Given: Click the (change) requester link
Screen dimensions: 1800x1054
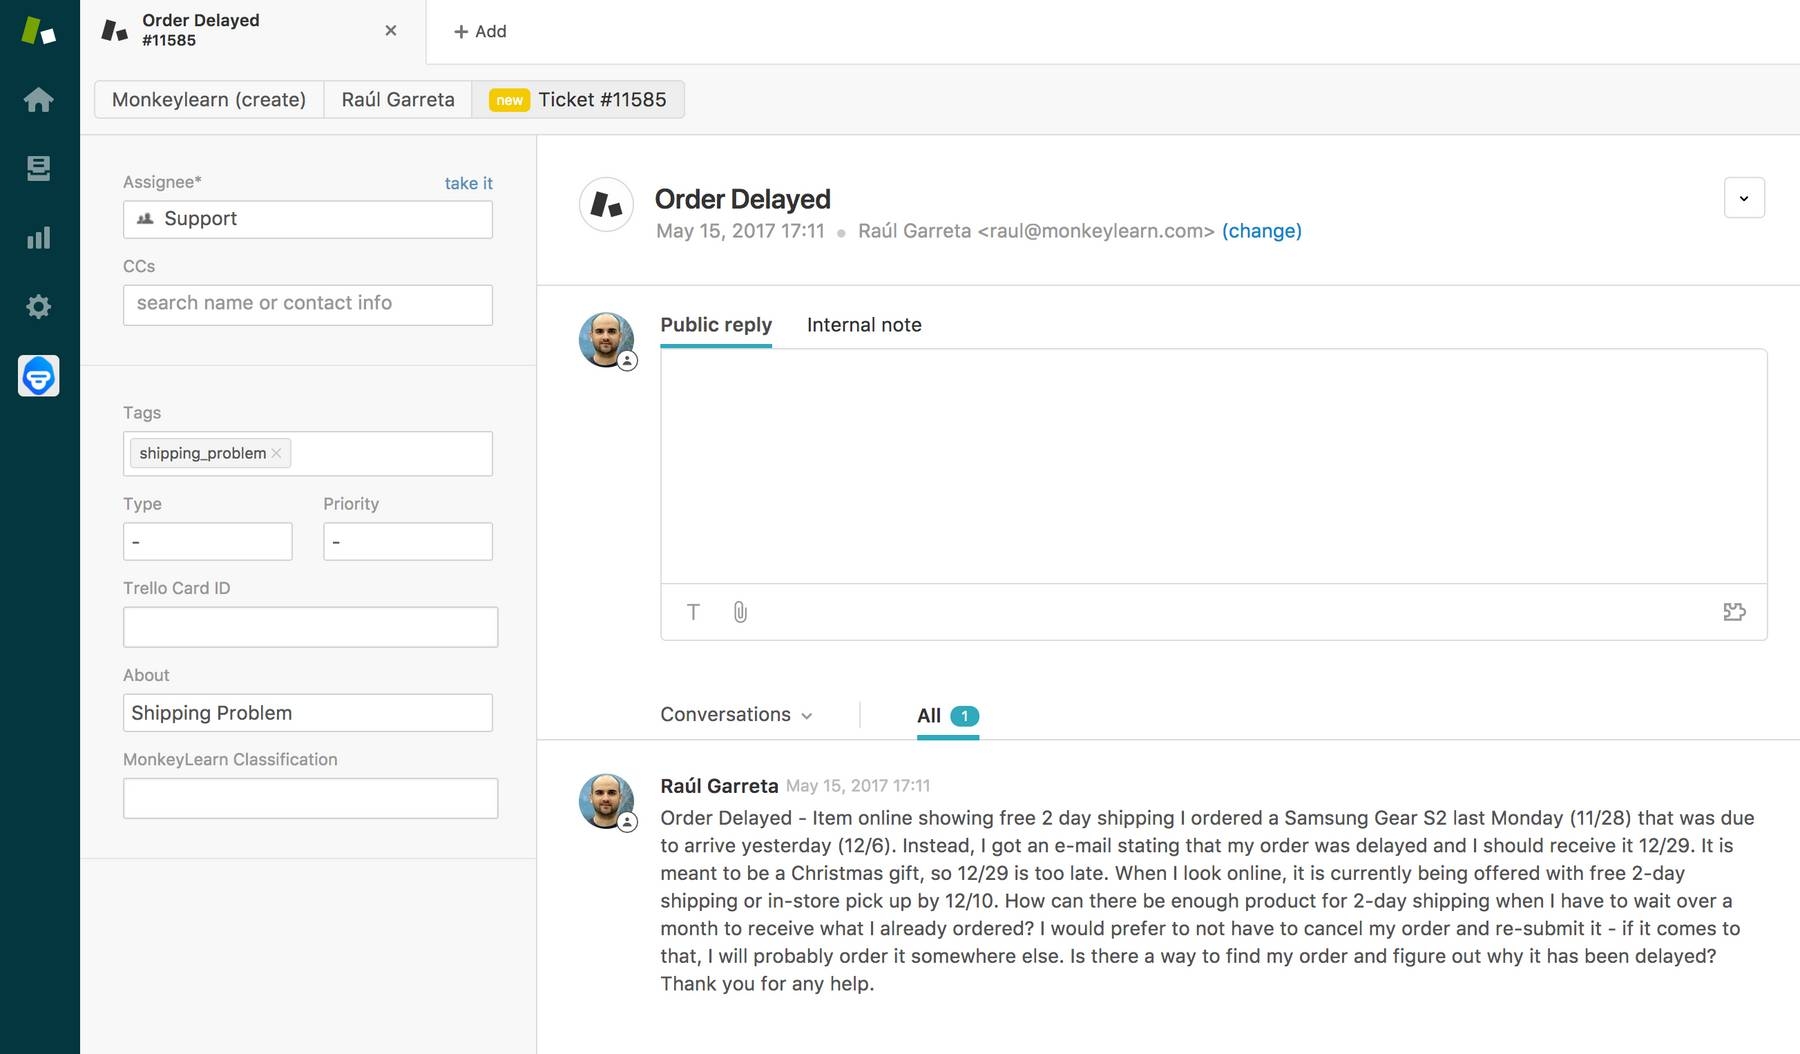Looking at the screenshot, I should tap(1262, 231).
